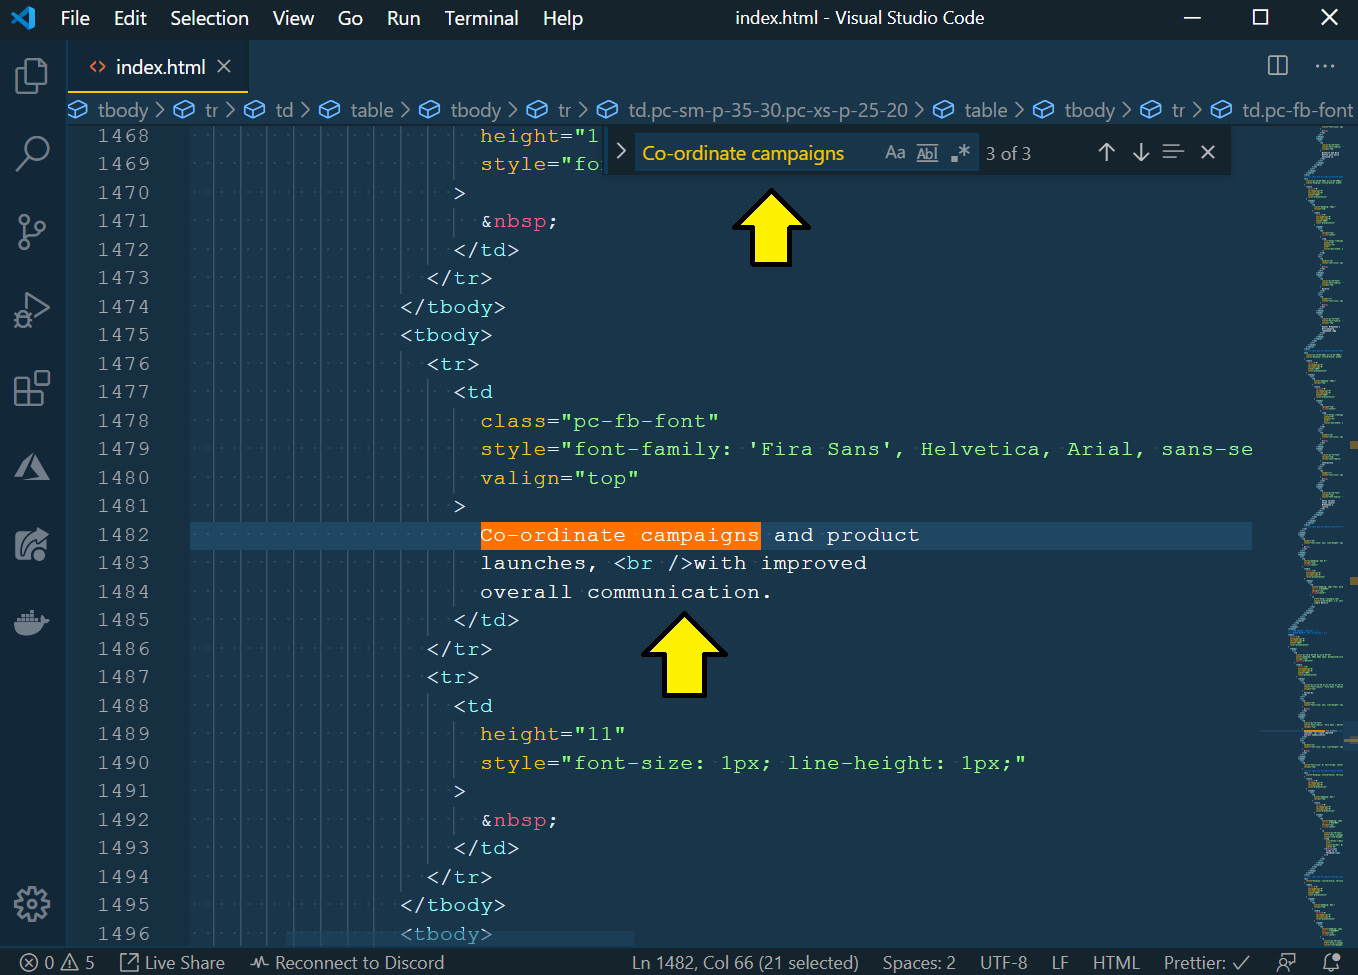Close the index.html tab
This screenshot has height=975, width=1358.
click(x=224, y=66)
